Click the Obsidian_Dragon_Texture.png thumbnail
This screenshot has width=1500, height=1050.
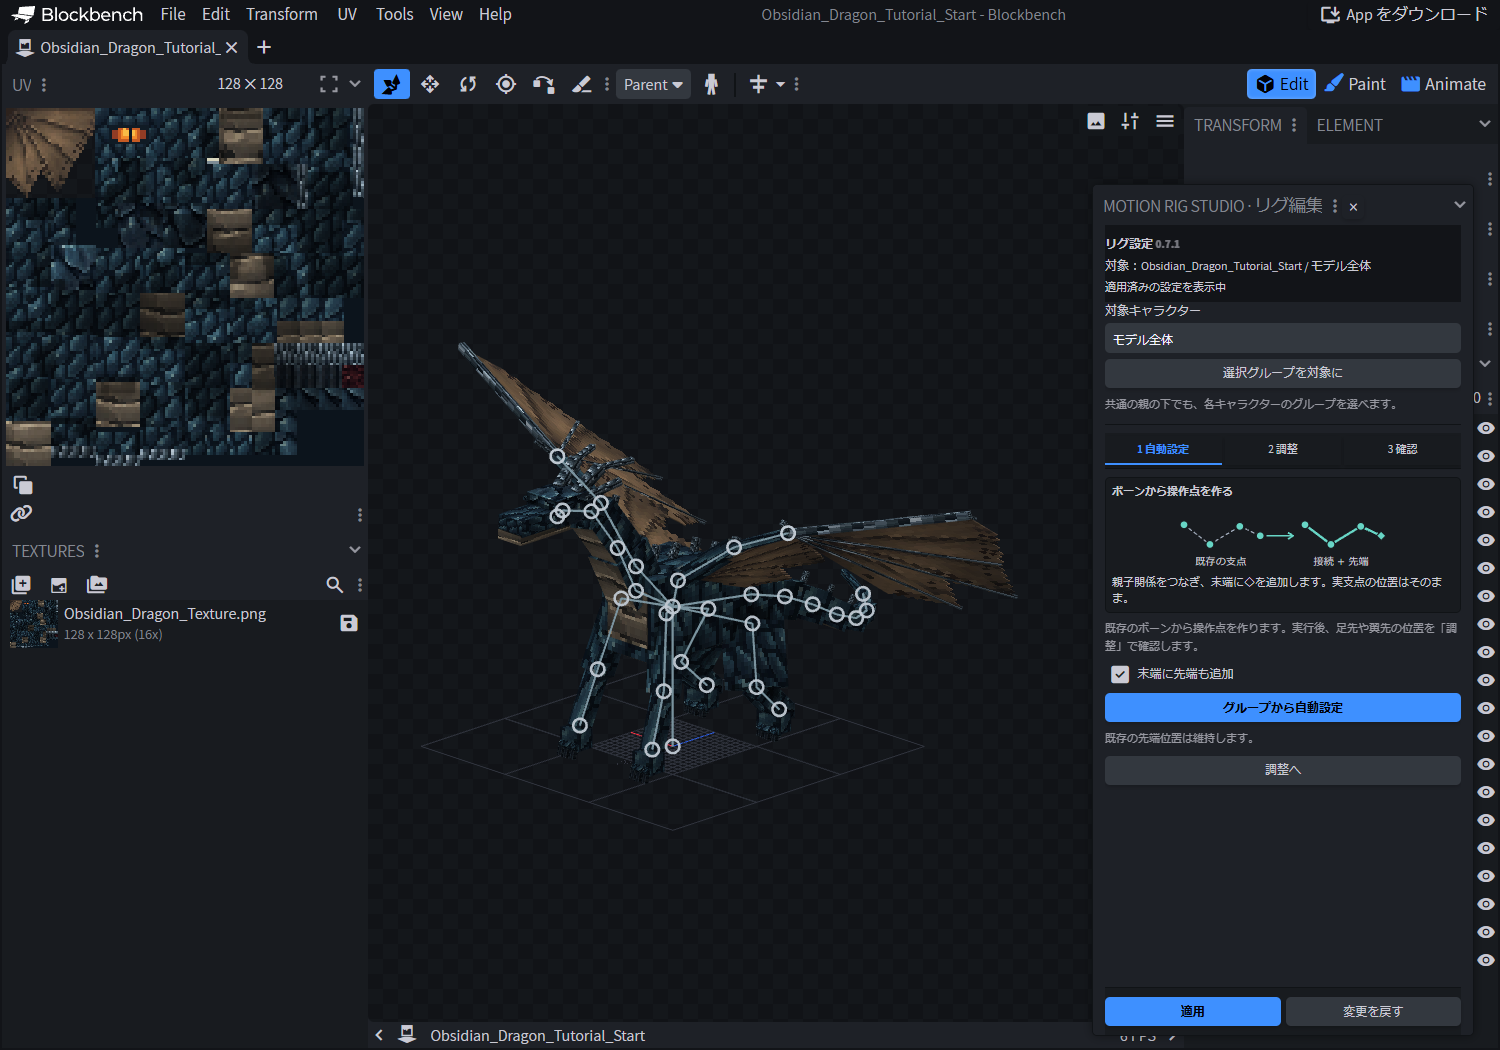(x=34, y=624)
